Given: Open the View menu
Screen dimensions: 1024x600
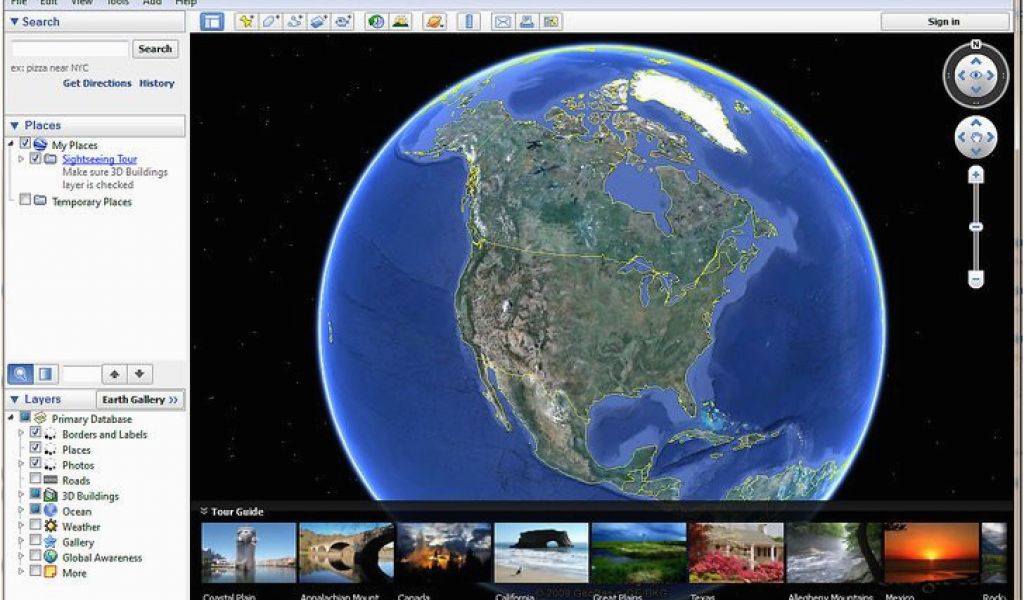Looking at the screenshot, I should click(82, 3).
